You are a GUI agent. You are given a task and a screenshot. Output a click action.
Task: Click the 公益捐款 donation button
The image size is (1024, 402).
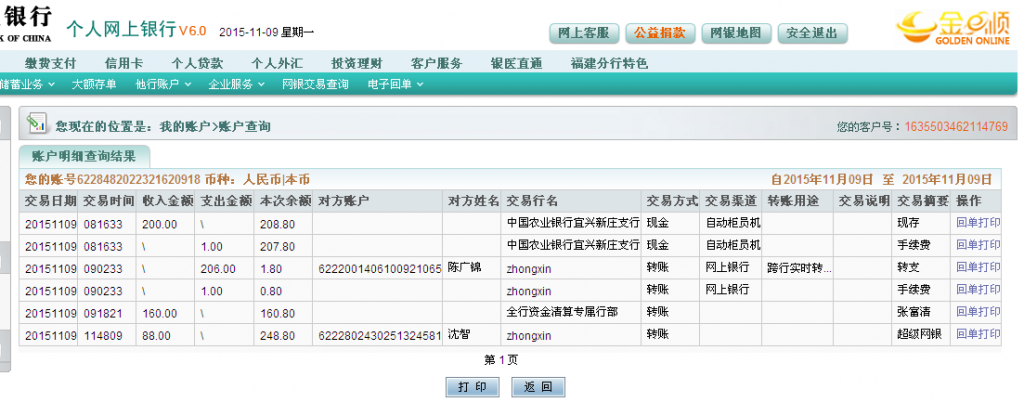(x=660, y=33)
